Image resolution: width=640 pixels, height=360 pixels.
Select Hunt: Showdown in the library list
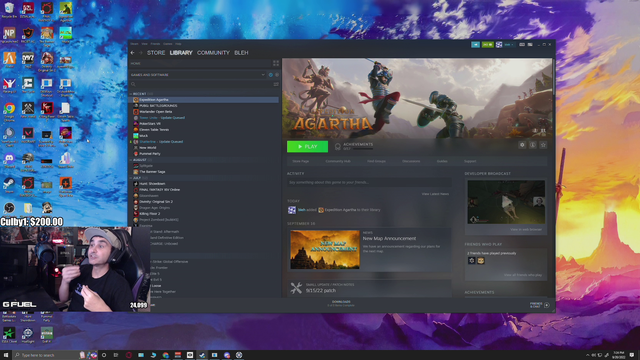[152, 184]
